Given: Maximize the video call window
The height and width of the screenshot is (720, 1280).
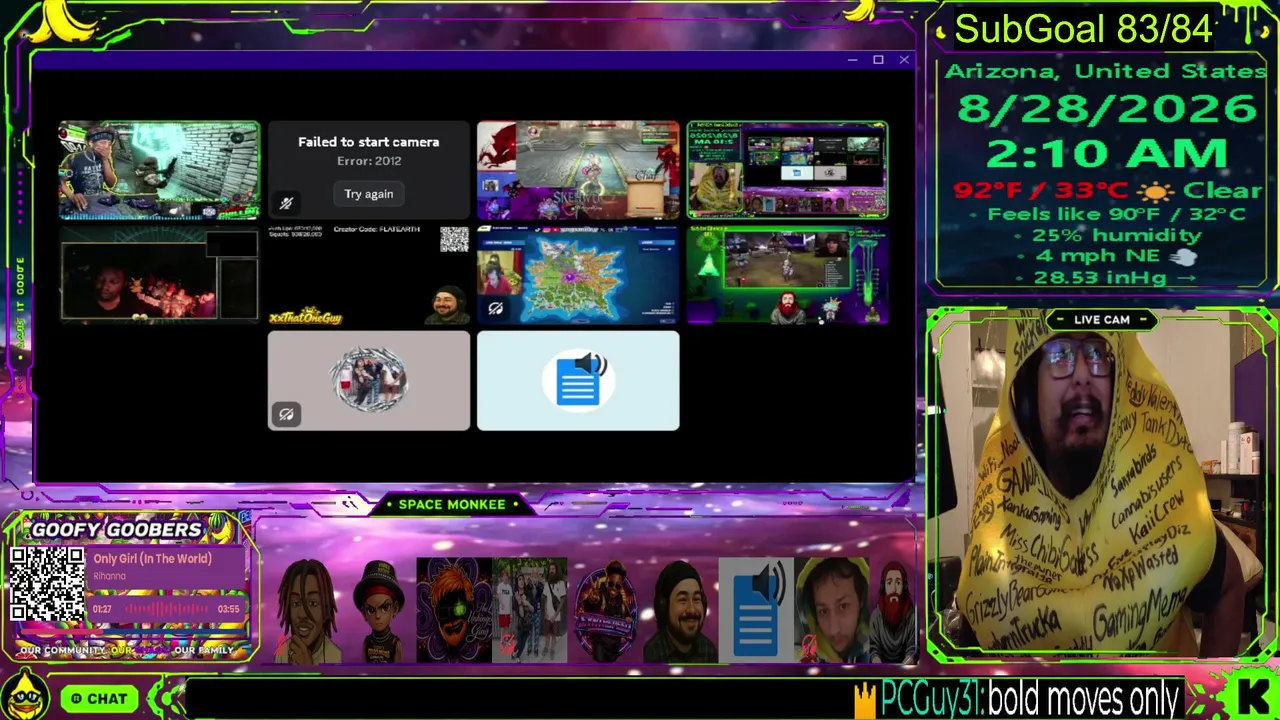Looking at the screenshot, I should pos(878,60).
